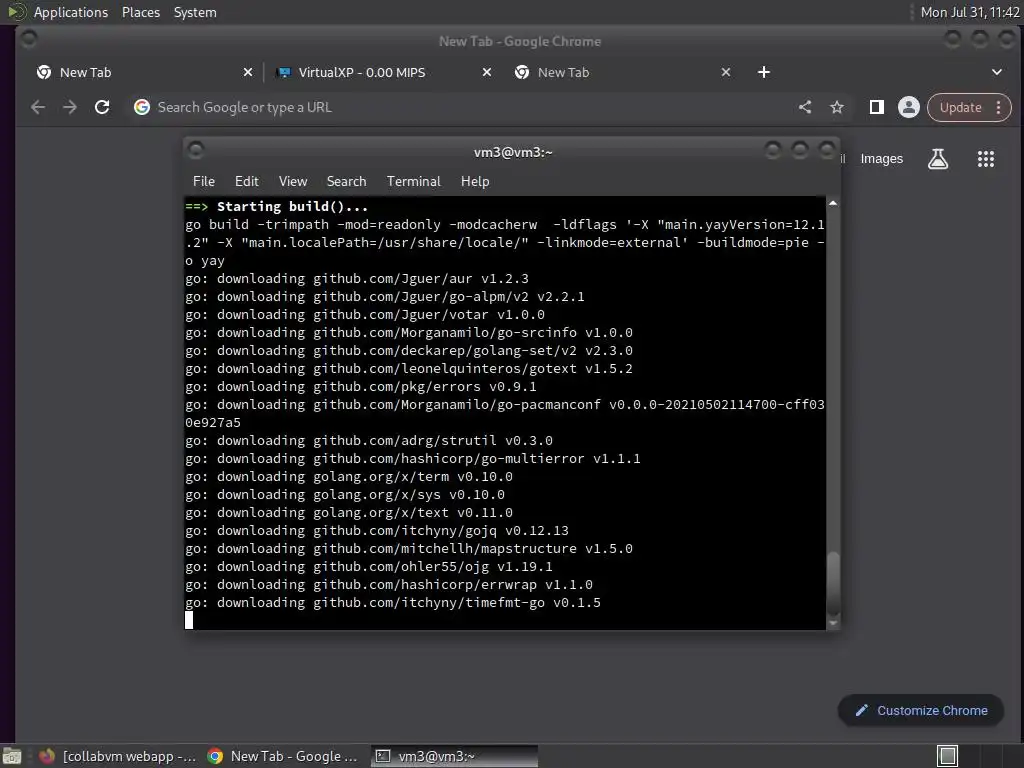Screen dimensions: 1024x768
Task: Click the top-left button of the Chrome window
Action: click(x=29, y=39)
